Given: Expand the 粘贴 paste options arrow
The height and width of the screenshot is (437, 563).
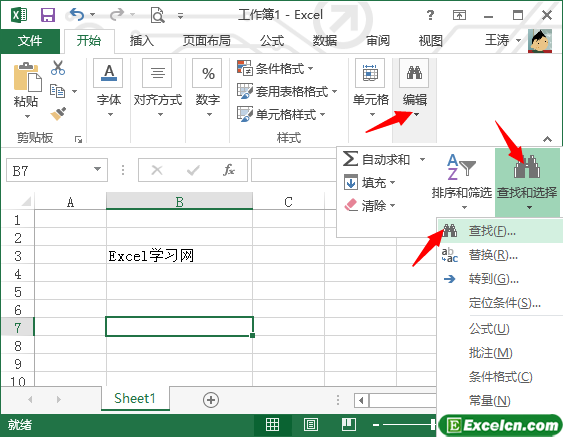Looking at the screenshot, I should pos(27,116).
